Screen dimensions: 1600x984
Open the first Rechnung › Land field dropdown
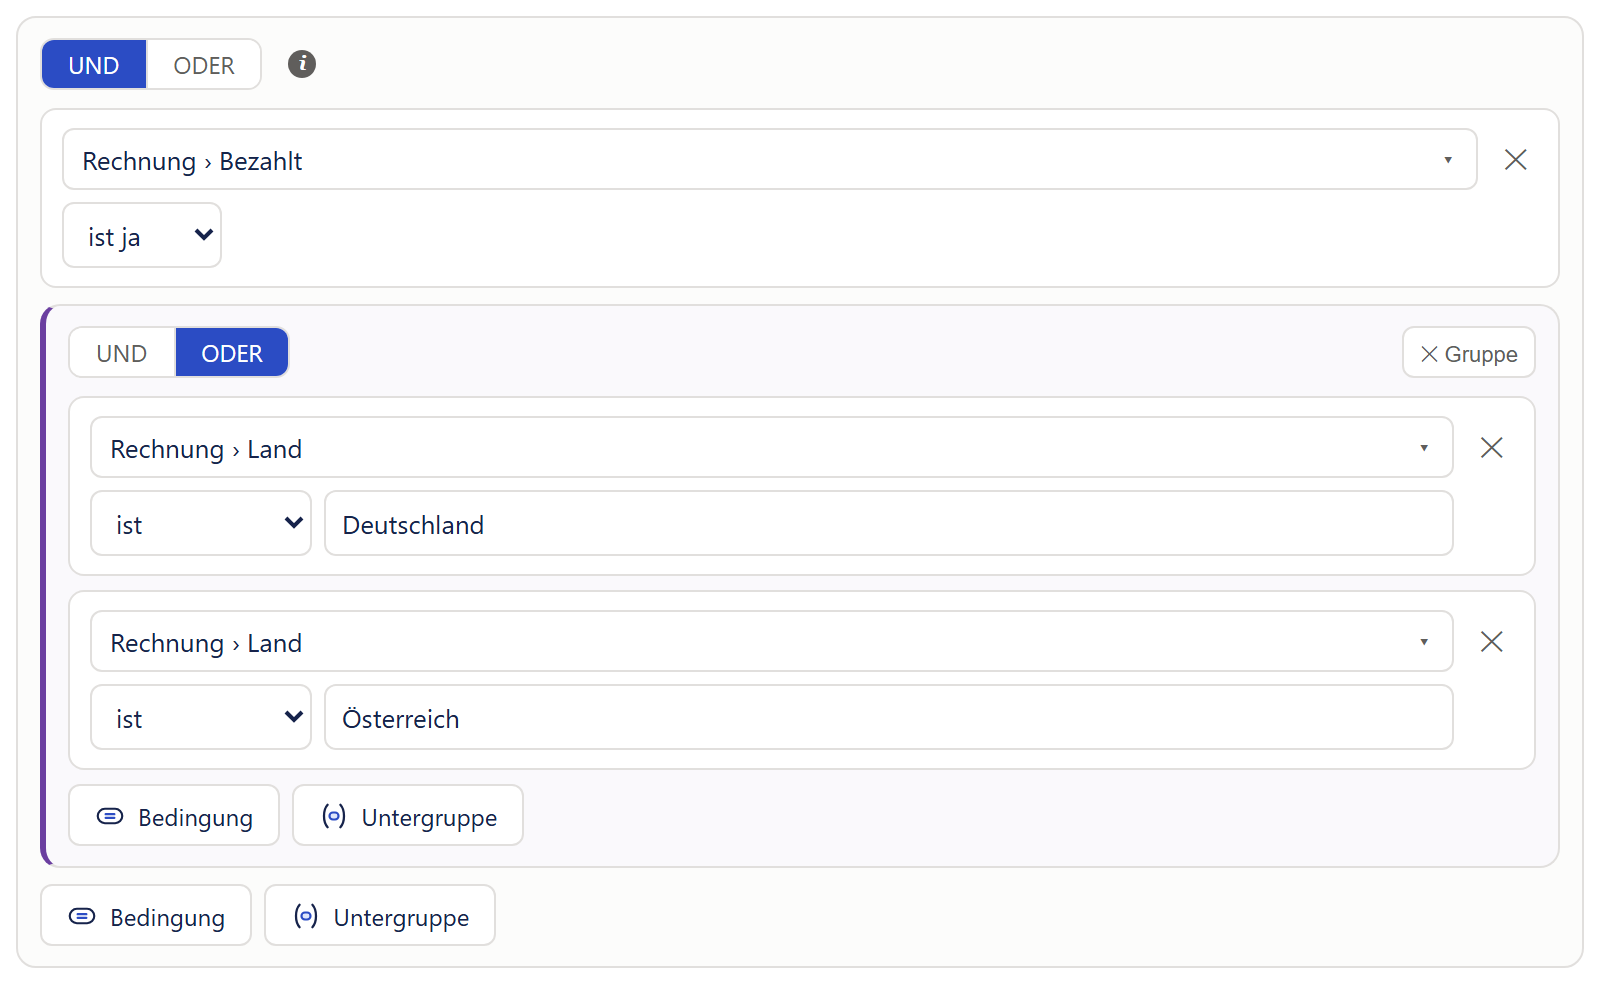pyautogui.click(x=772, y=448)
